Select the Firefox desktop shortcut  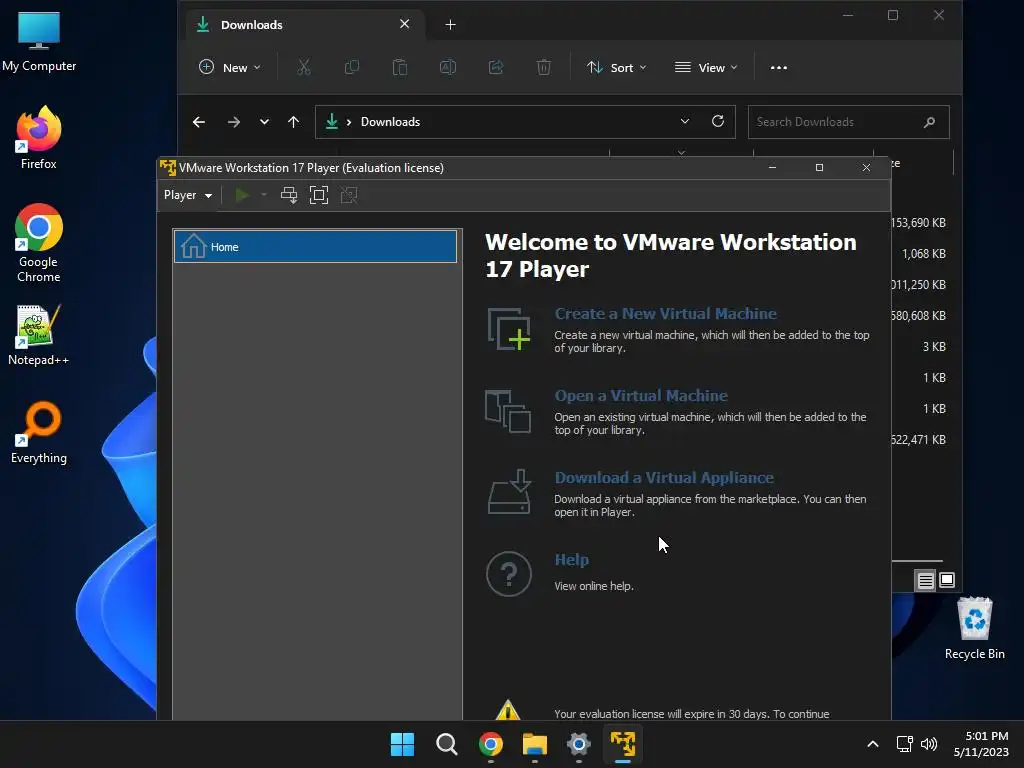click(39, 138)
